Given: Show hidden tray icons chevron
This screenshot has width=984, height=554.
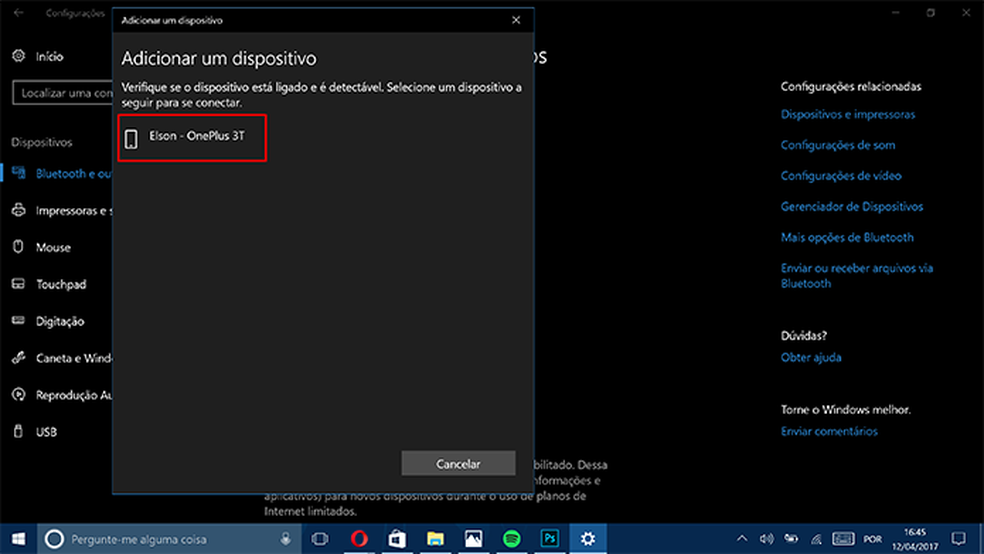Looking at the screenshot, I should click(x=742, y=539).
